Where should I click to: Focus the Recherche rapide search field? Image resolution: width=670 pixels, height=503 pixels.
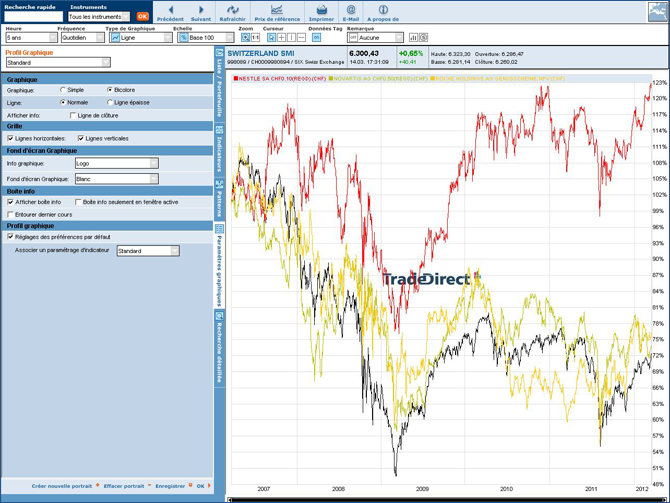point(33,17)
